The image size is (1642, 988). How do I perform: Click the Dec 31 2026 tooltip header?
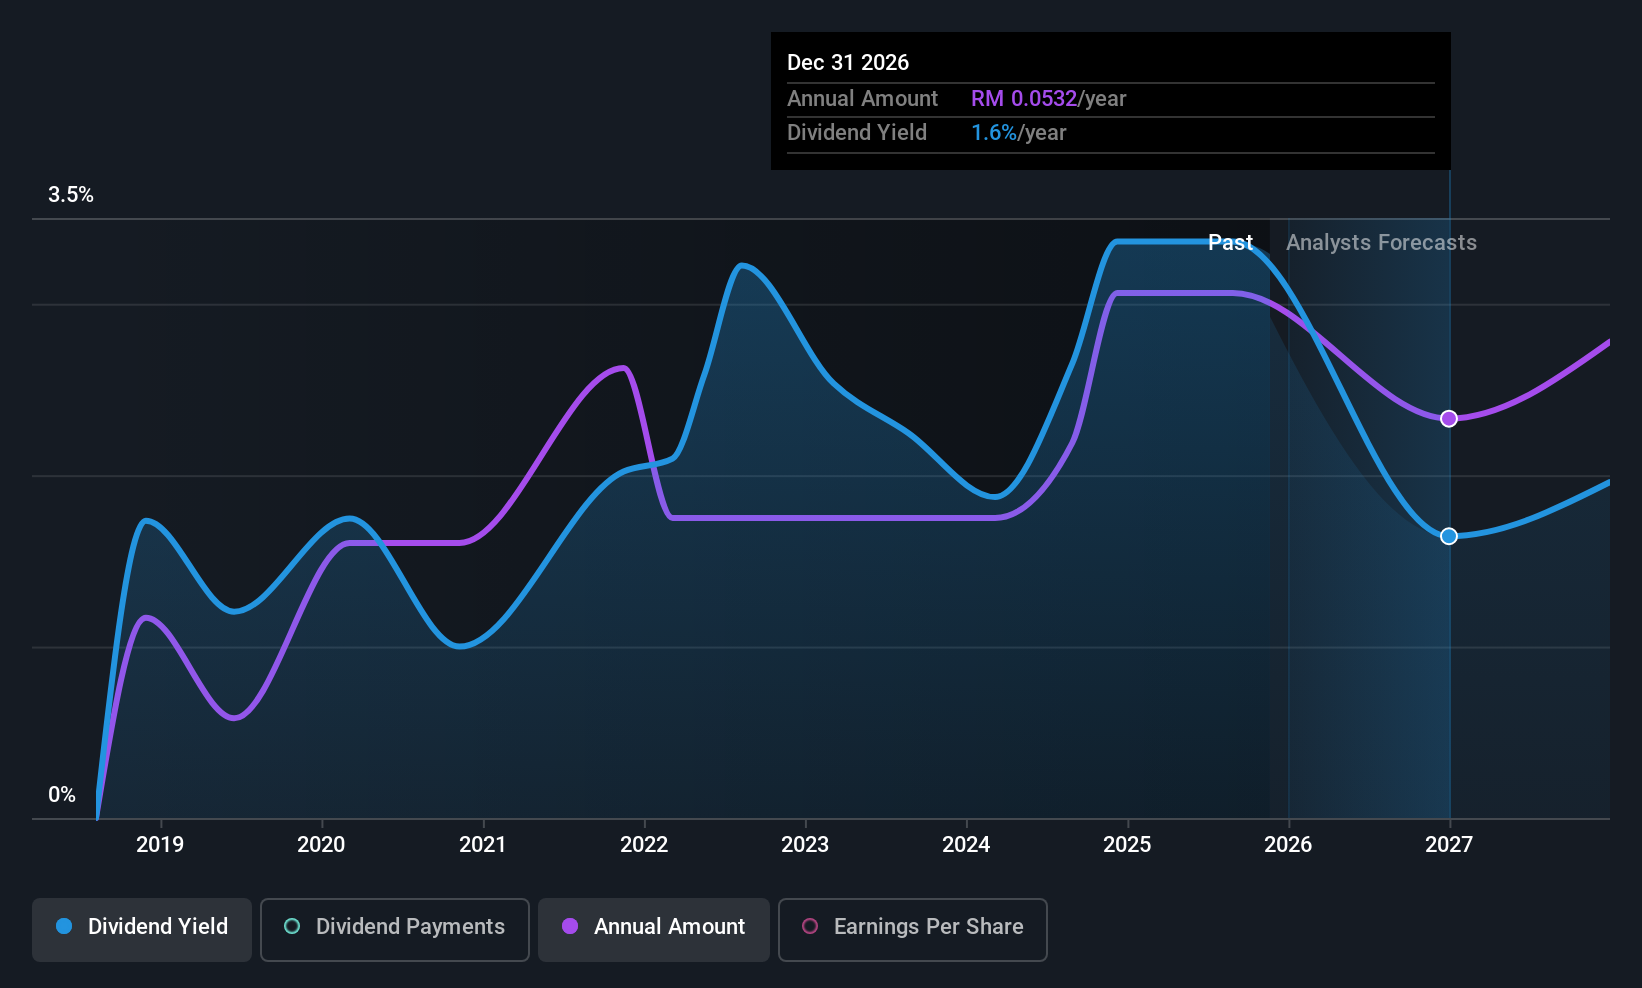pyautogui.click(x=848, y=62)
